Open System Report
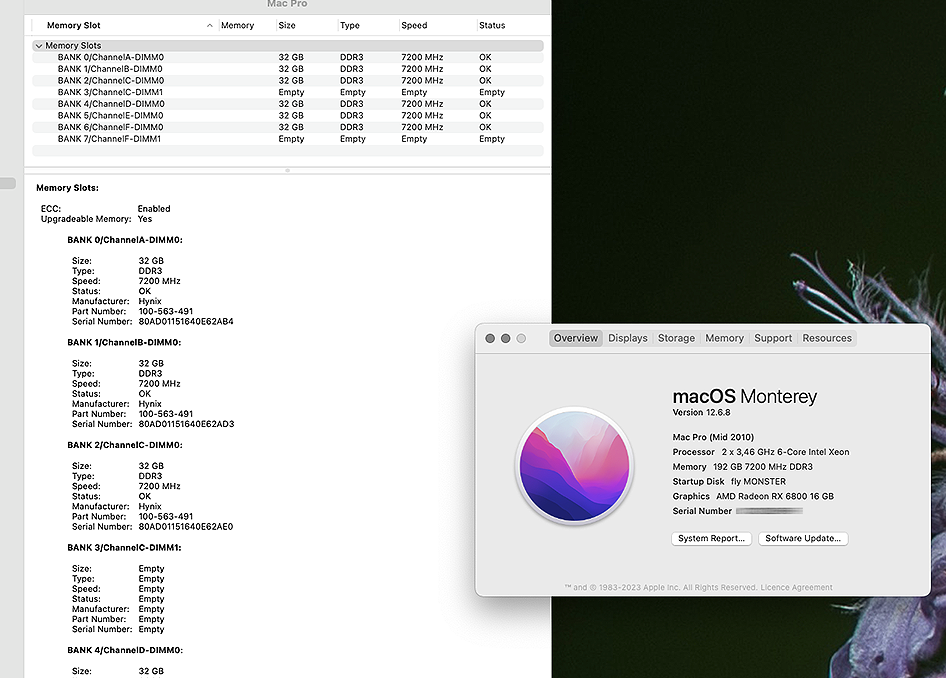Screen dimensions: 946x678 [711, 538]
